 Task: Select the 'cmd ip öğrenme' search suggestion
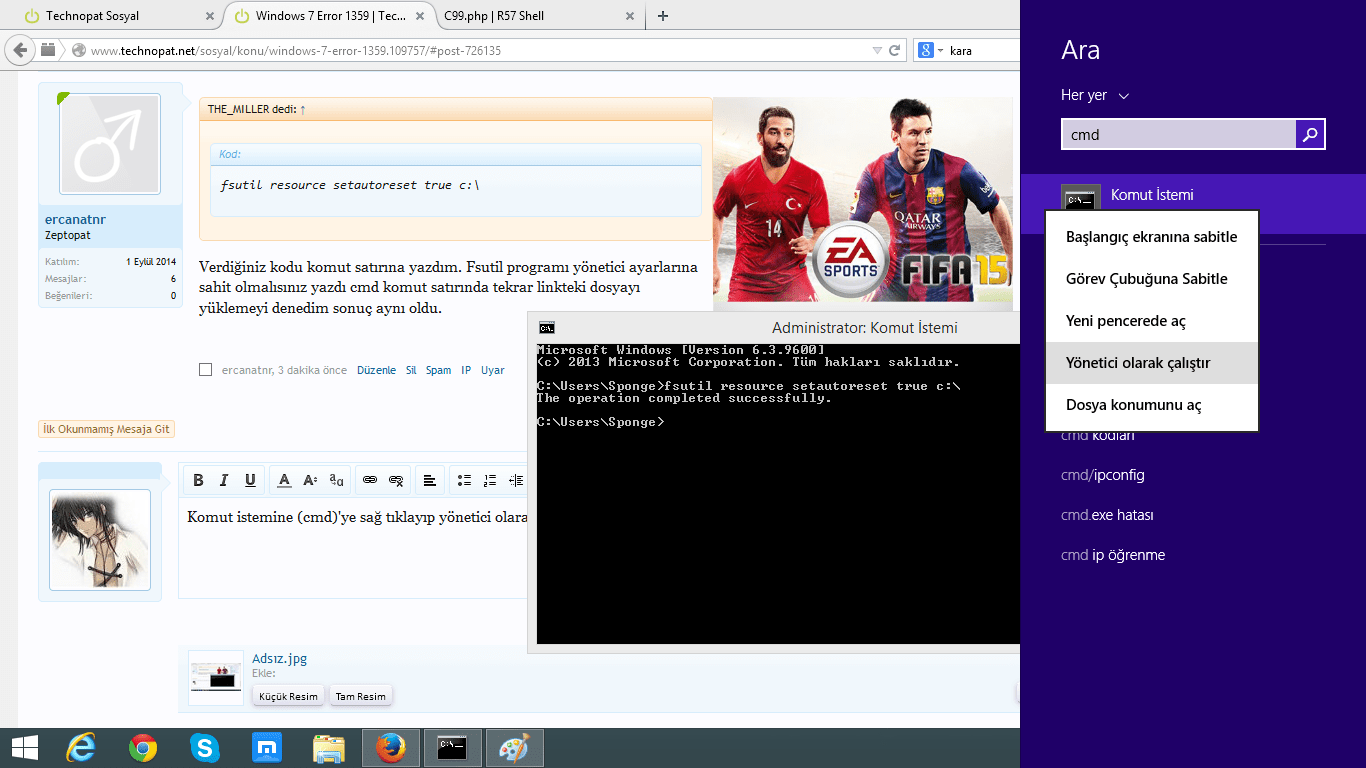tap(1113, 555)
